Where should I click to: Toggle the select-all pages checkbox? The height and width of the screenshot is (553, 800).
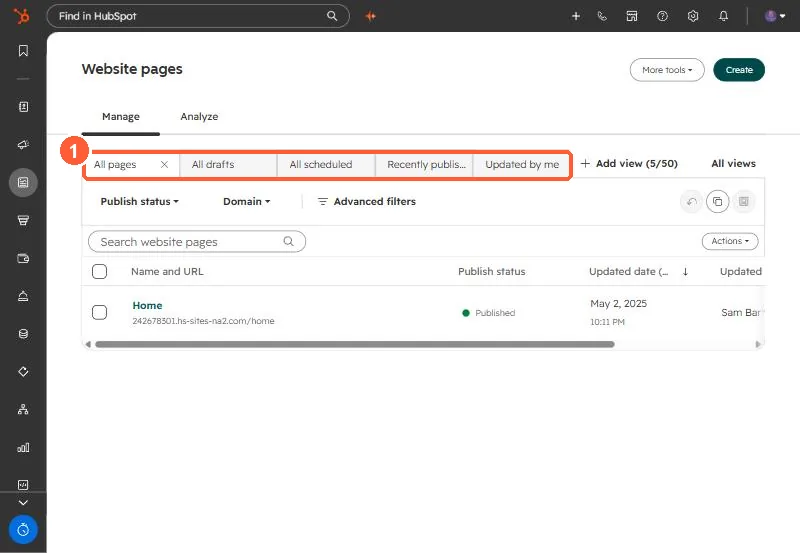click(x=99, y=271)
